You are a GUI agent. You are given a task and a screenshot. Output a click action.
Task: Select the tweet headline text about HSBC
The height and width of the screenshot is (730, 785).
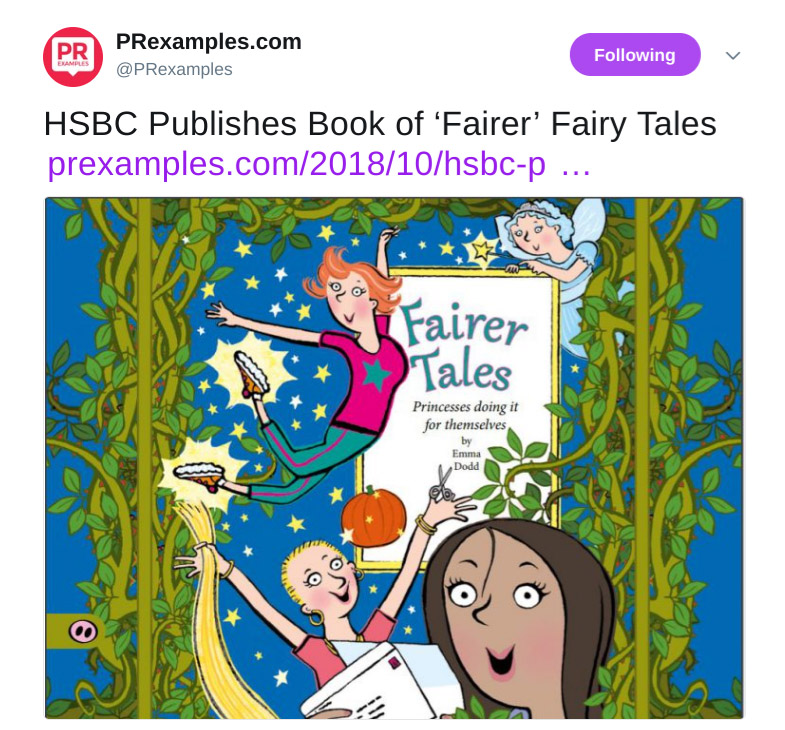coord(380,124)
